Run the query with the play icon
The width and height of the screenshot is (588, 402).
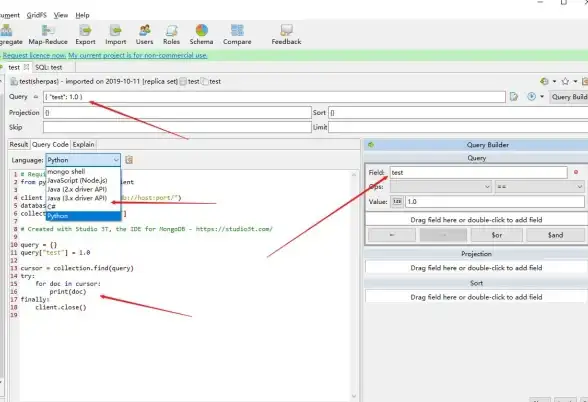(x=531, y=97)
